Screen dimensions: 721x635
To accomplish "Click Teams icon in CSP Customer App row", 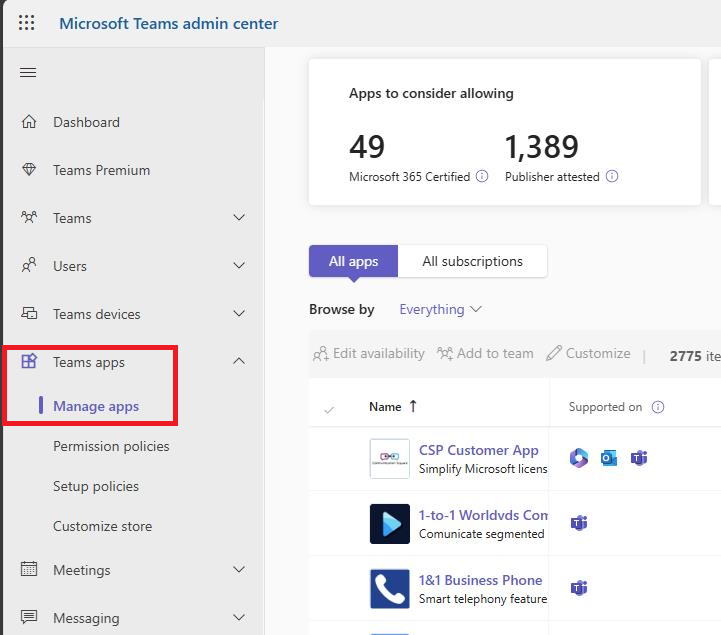I will [x=639, y=458].
